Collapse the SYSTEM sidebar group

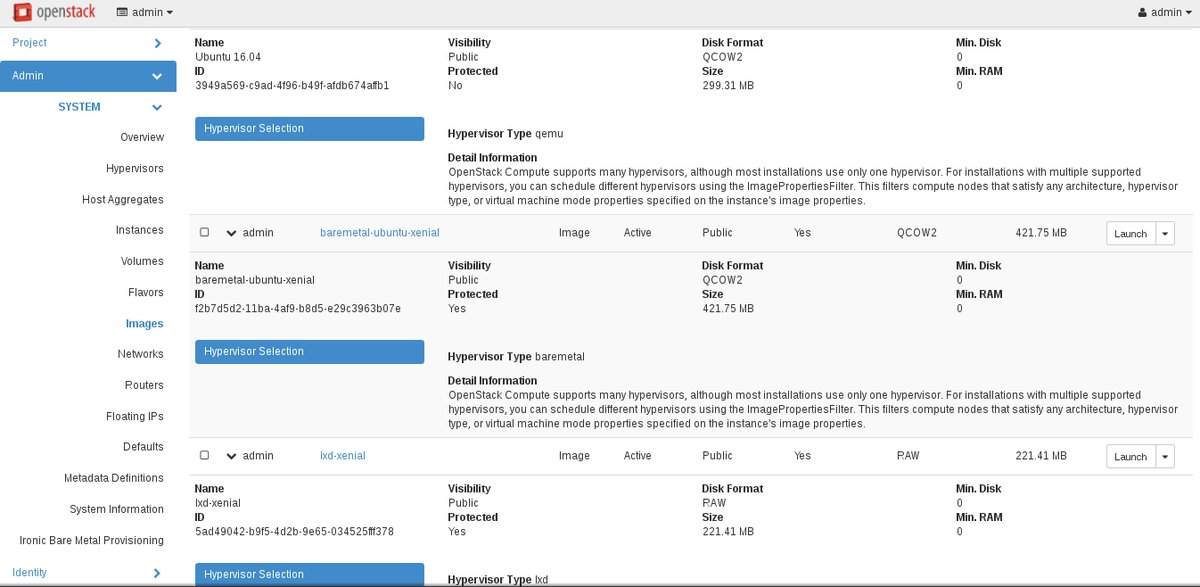coord(110,107)
